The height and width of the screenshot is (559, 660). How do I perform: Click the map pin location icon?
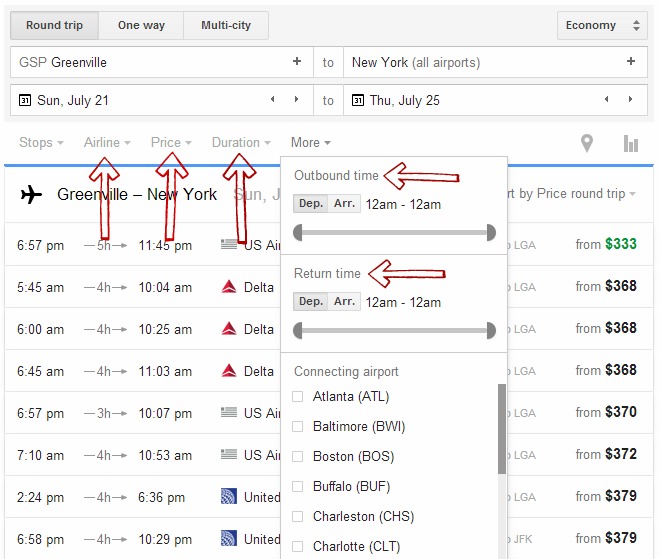coord(587,143)
